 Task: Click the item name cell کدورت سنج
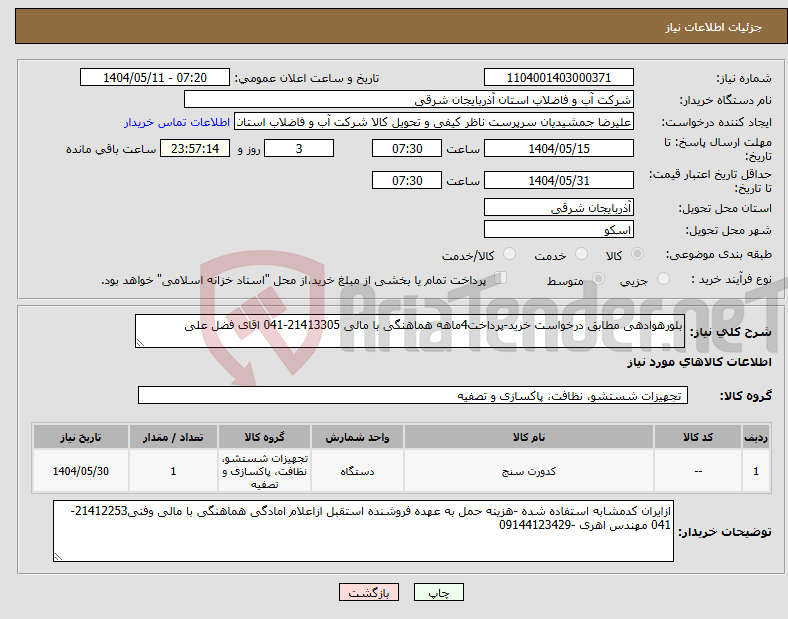(x=529, y=471)
